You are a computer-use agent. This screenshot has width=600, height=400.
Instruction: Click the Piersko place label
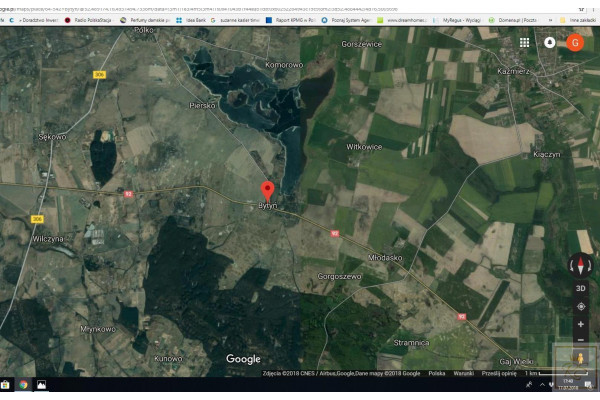click(202, 106)
